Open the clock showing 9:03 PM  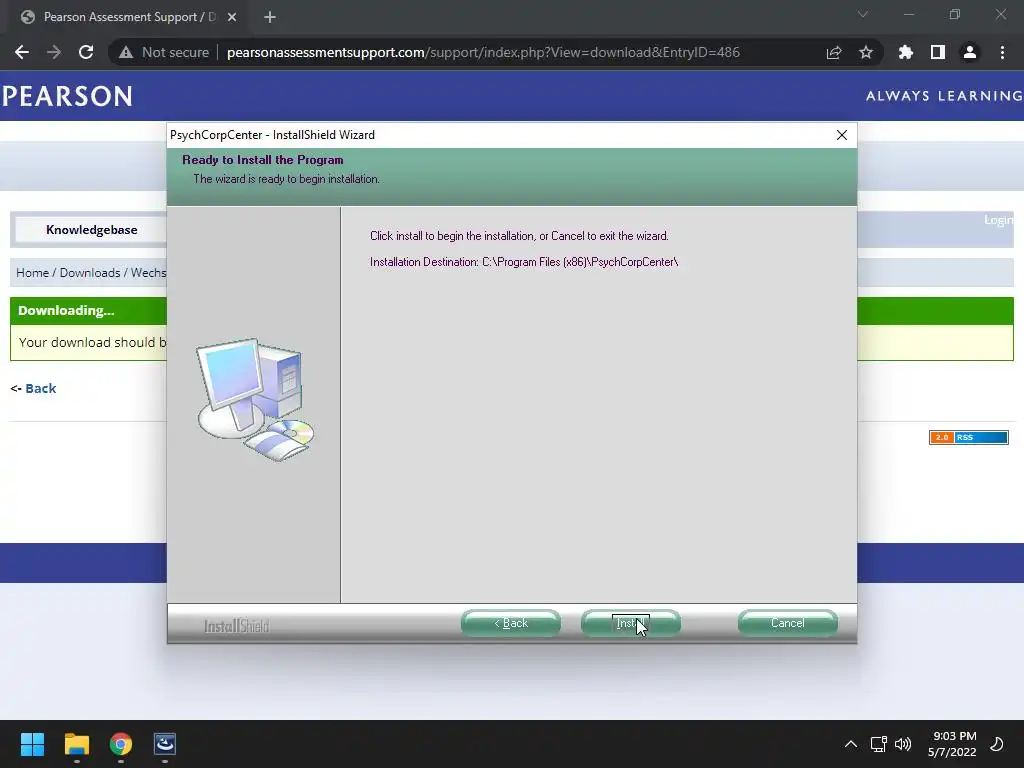952,744
